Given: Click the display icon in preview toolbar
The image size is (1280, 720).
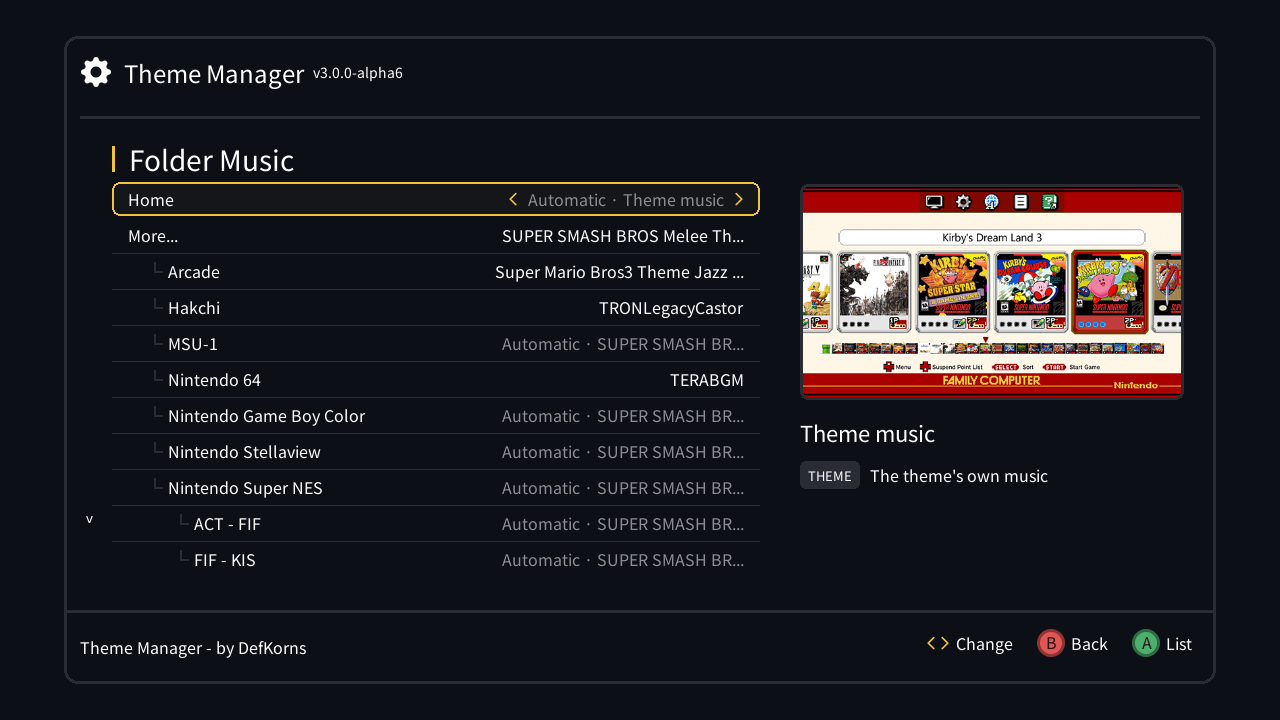Looking at the screenshot, I should [x=934, y=202].
